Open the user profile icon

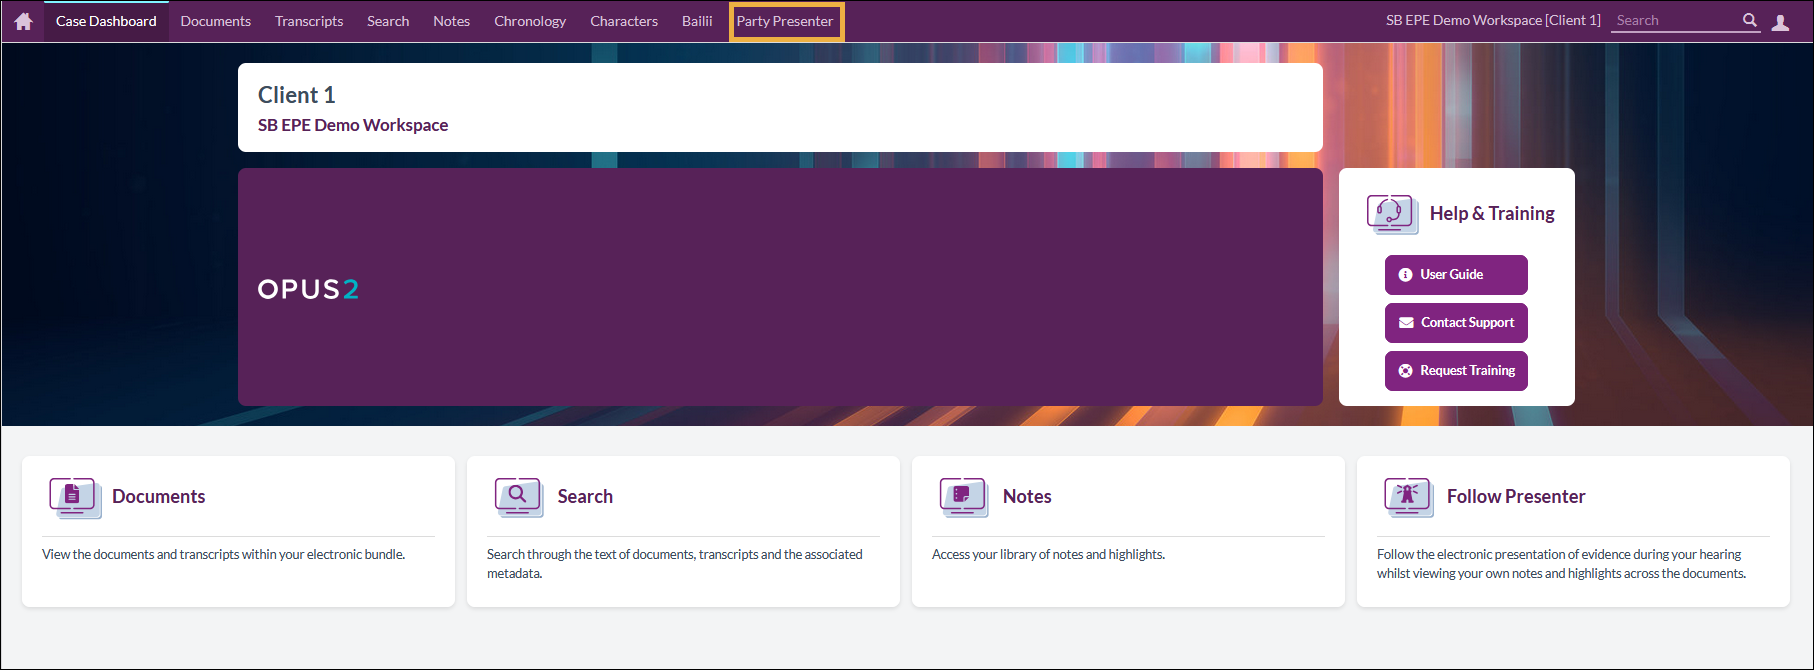[x=1780, y=22]
